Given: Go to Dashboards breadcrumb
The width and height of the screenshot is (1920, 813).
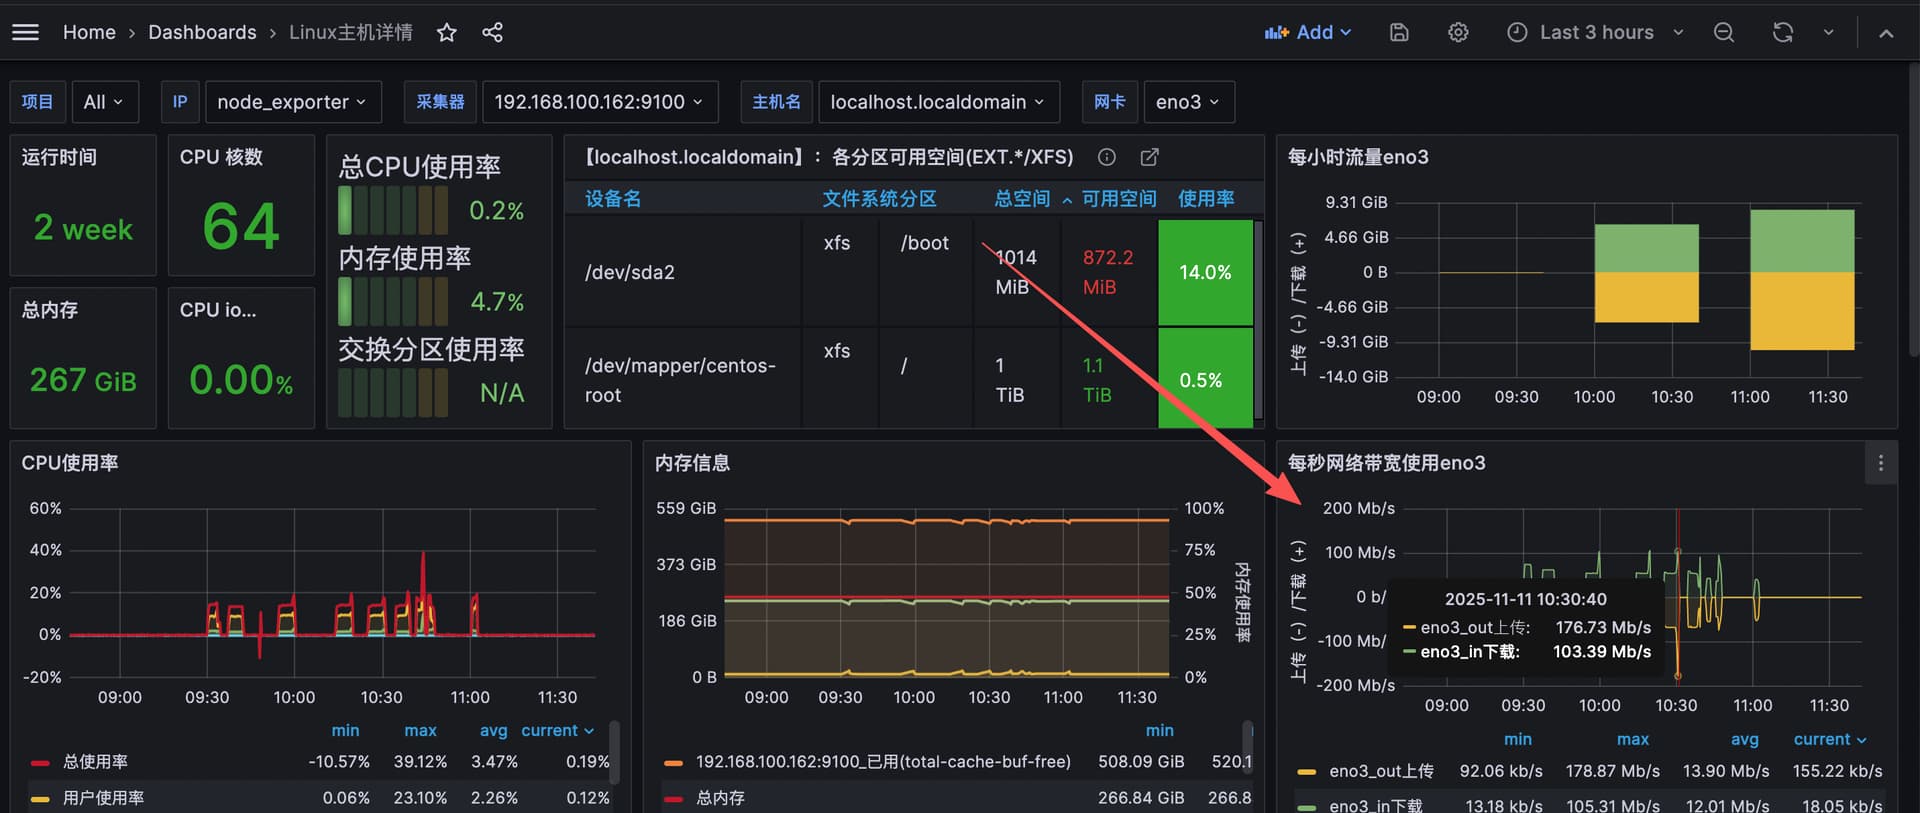Looking at the screenshot, I should tap(202, 33).
